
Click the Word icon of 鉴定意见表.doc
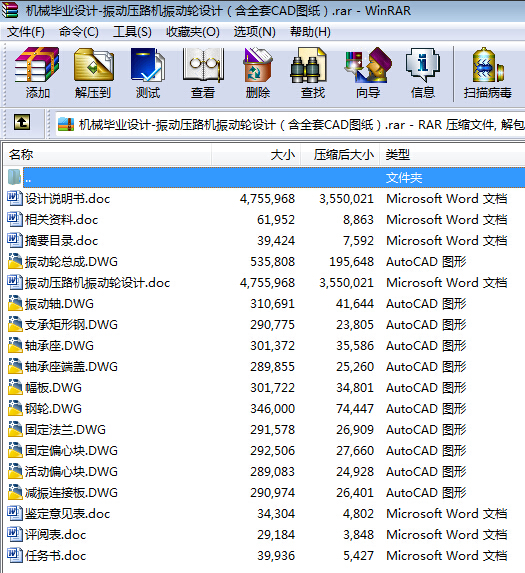tap(15, 513)
